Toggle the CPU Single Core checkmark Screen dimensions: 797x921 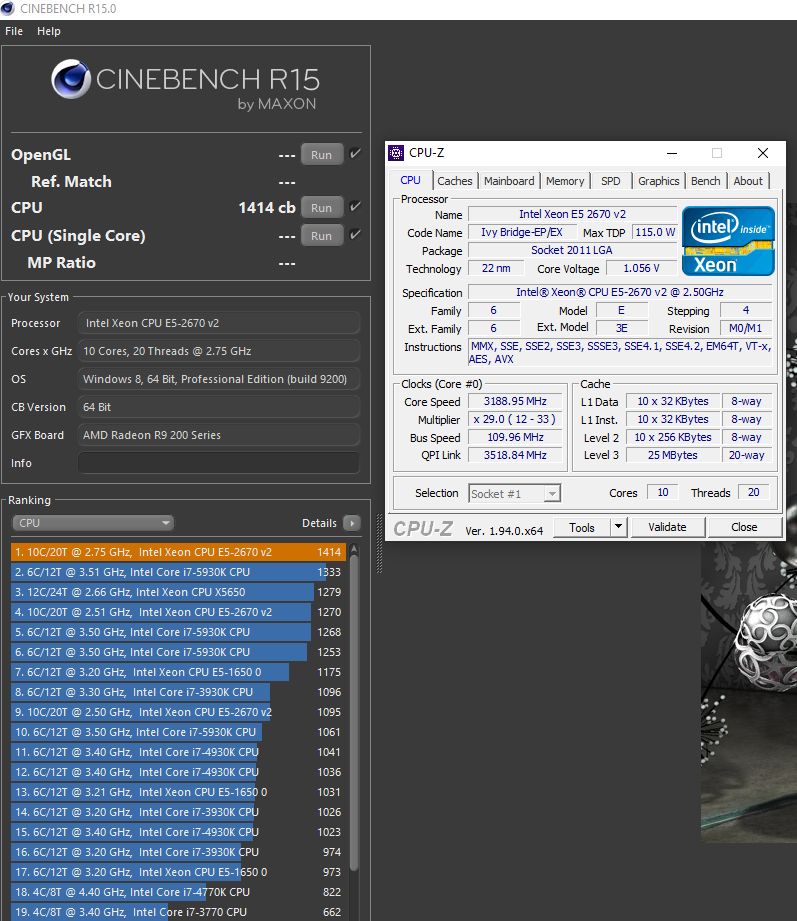[355, 235]
